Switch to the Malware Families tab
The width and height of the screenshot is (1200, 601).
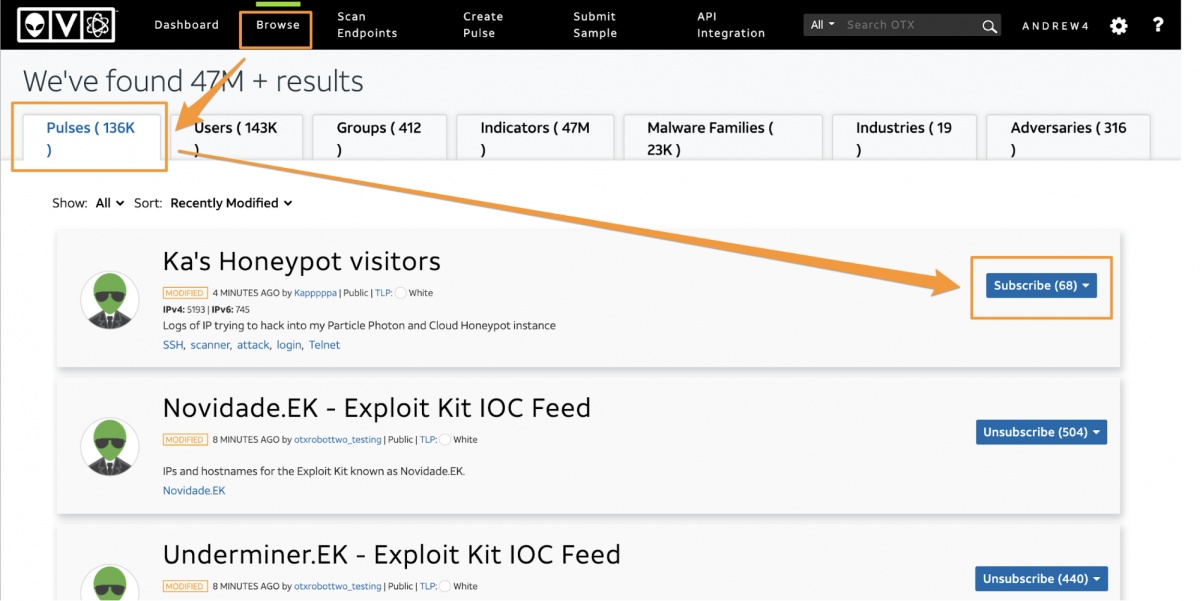point(721,137)
